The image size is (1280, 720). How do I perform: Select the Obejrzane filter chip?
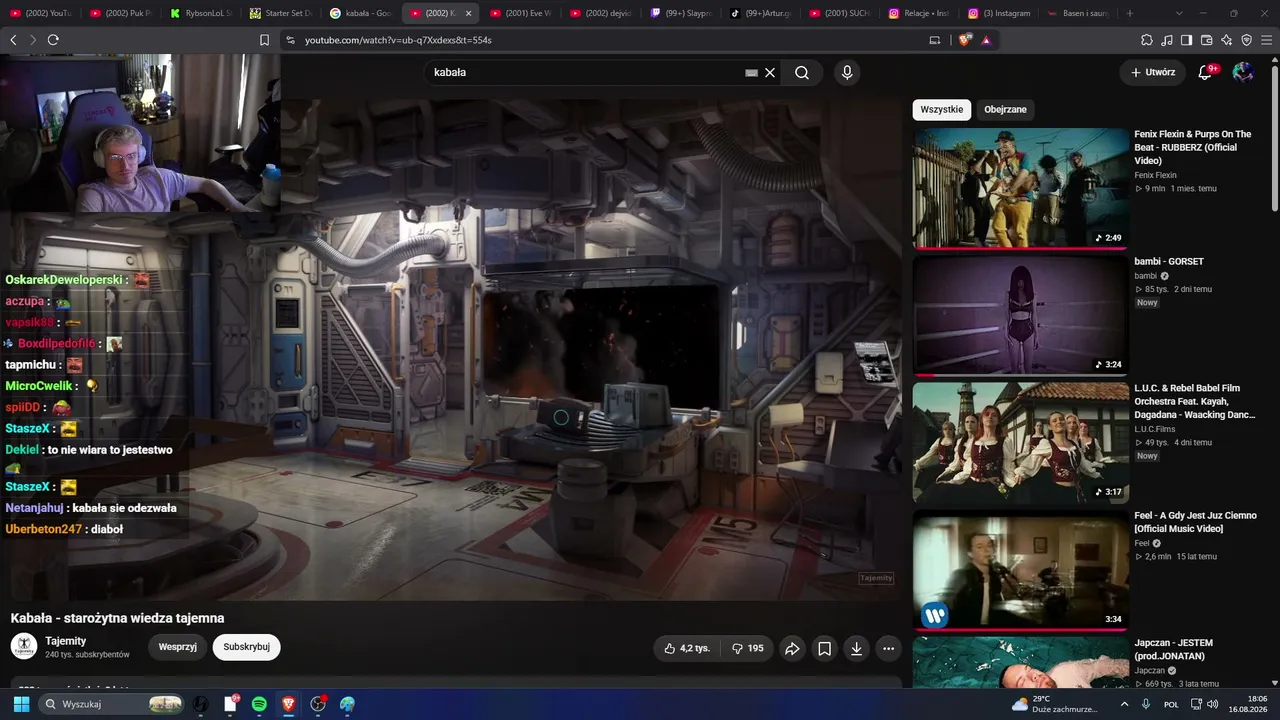1005,109
